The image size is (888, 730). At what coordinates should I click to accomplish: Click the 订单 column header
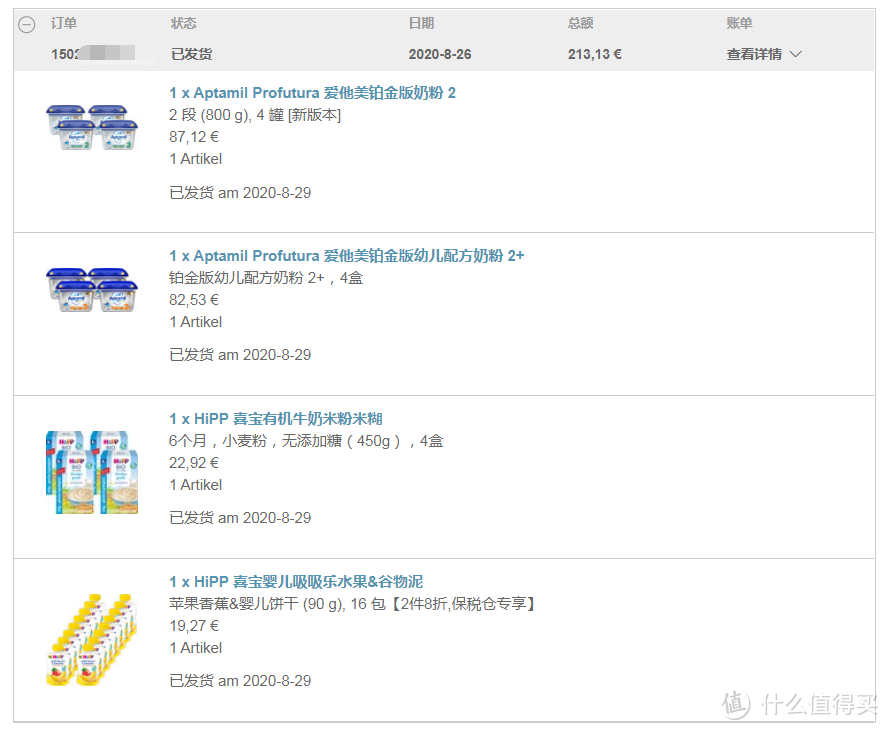coord(63,23)
